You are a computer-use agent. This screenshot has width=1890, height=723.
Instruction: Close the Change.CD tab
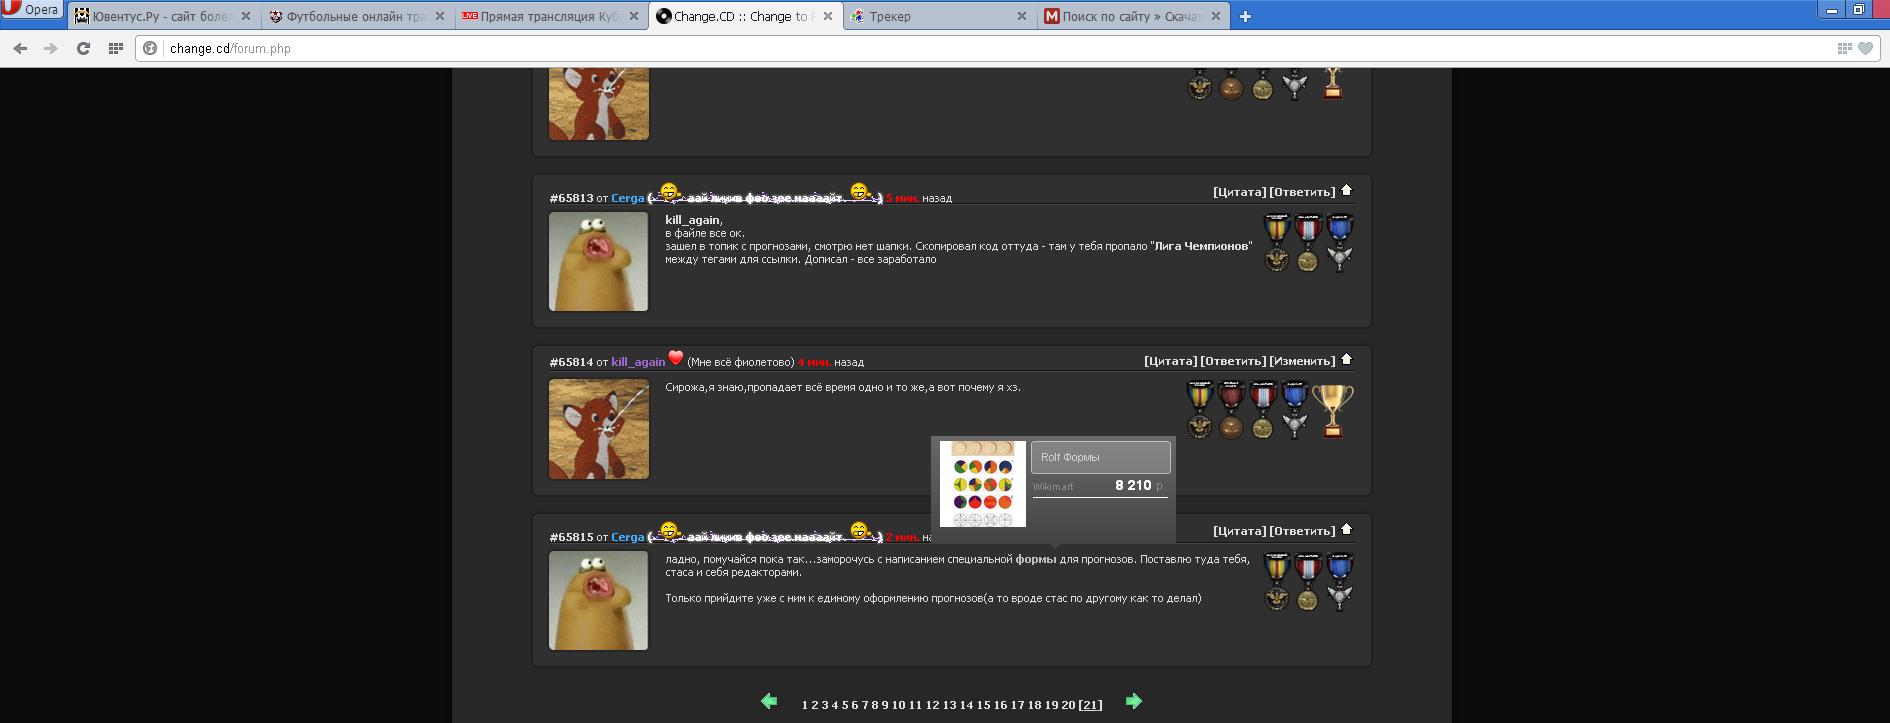(x=827, y=16)
